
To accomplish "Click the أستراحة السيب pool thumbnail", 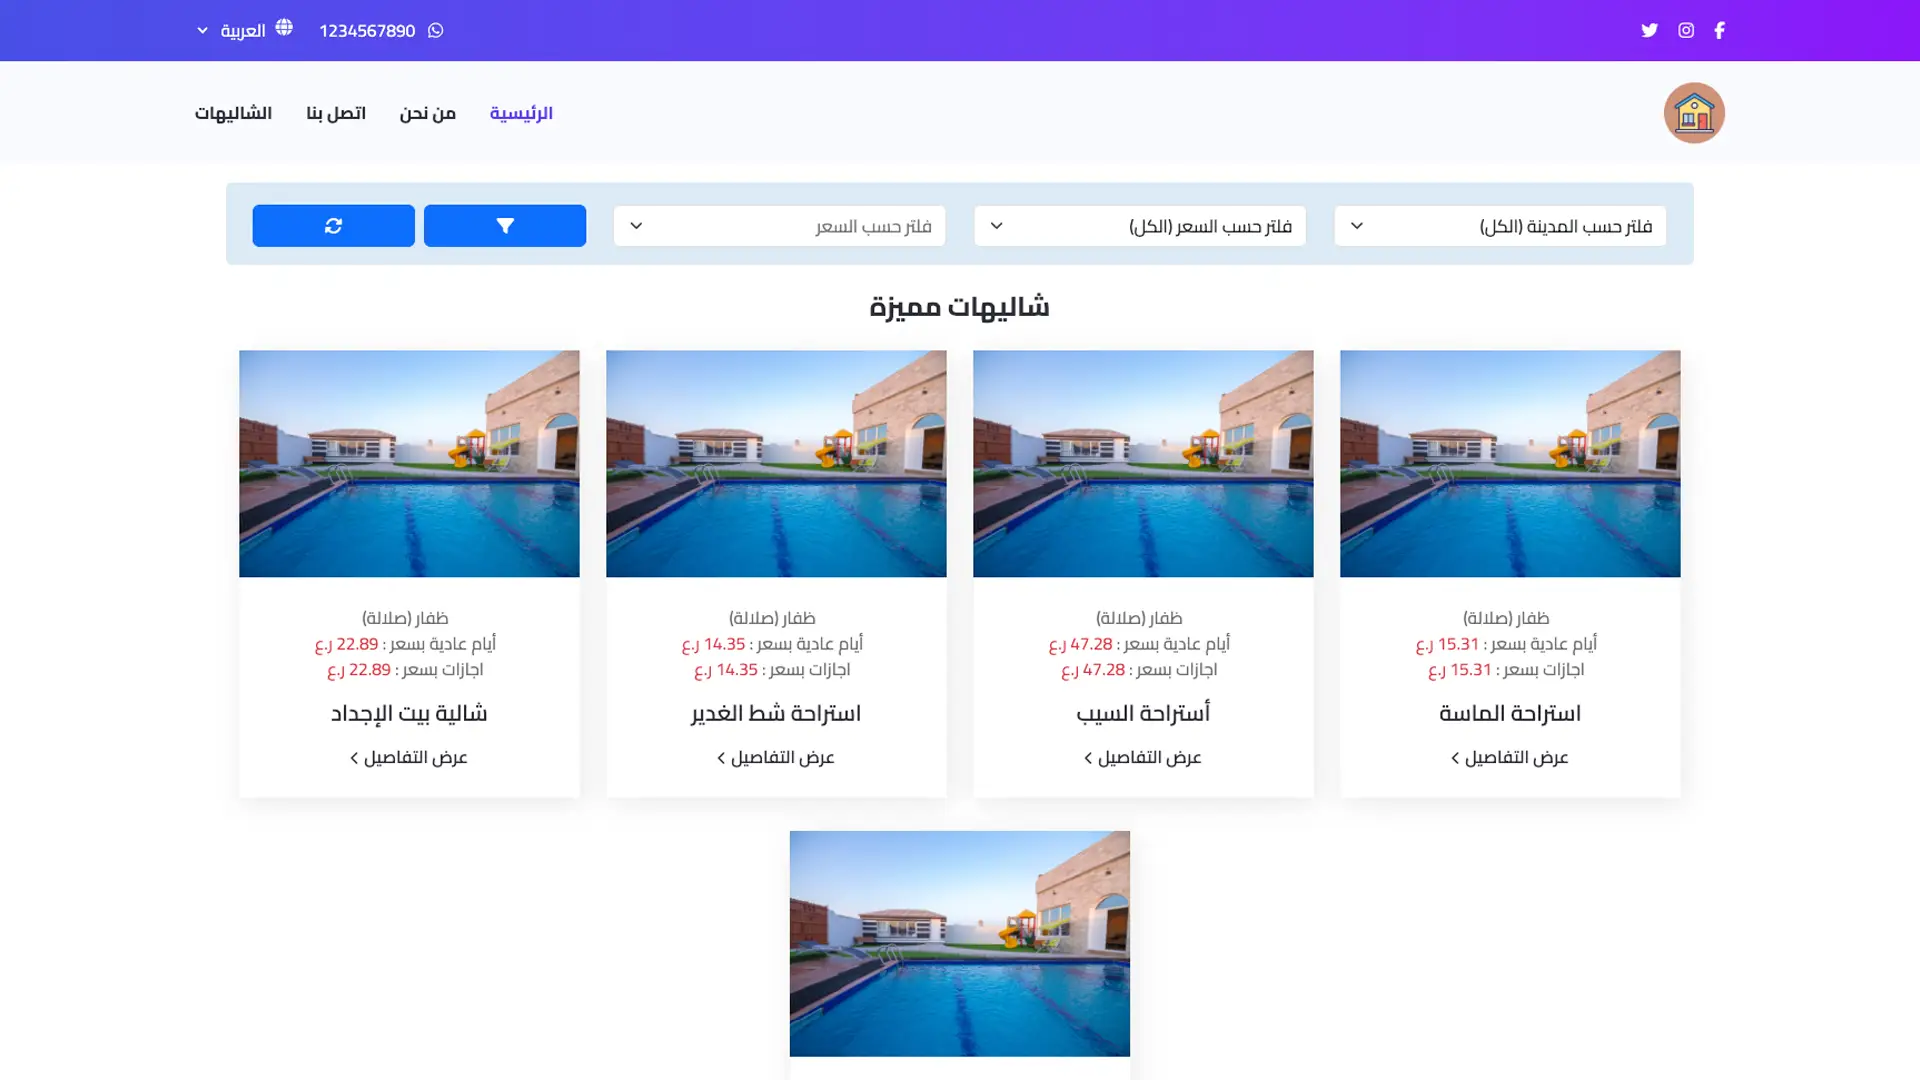I will [1143, 463].
